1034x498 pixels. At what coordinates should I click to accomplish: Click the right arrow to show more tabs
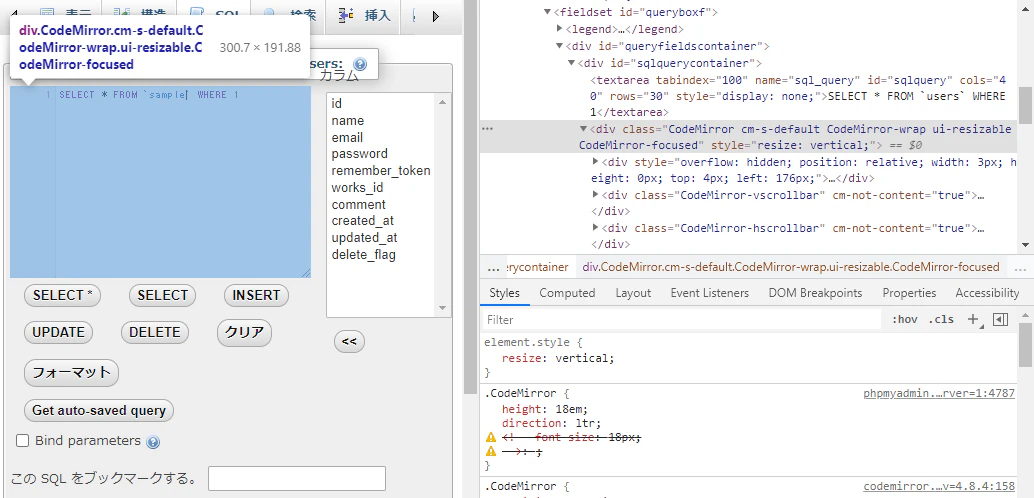436,16
